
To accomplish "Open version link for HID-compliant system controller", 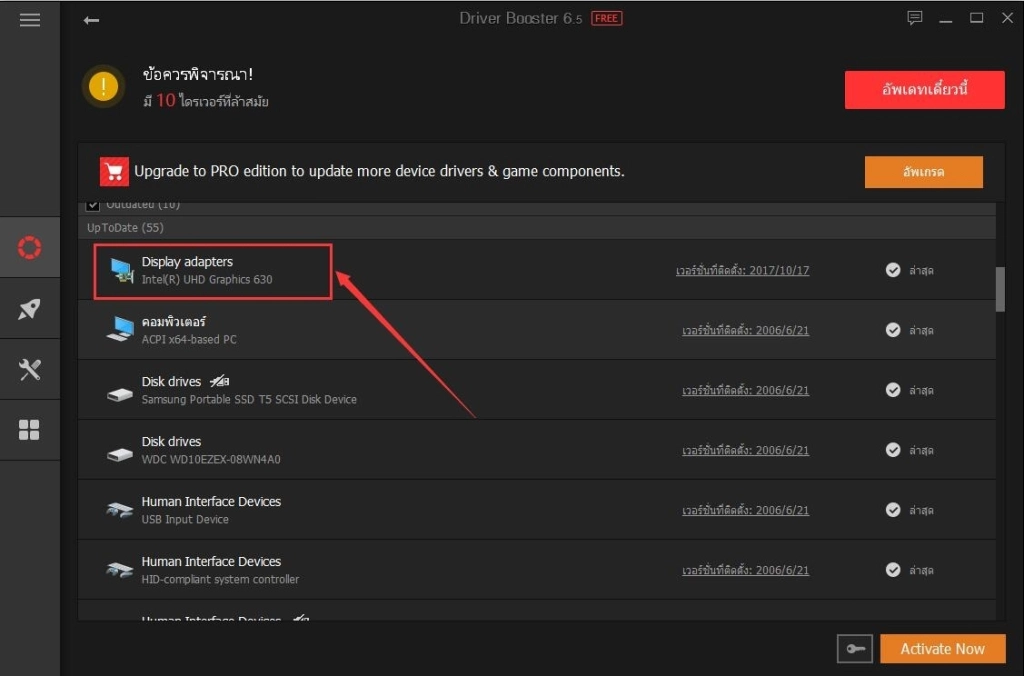I will [x=745, y=570].
